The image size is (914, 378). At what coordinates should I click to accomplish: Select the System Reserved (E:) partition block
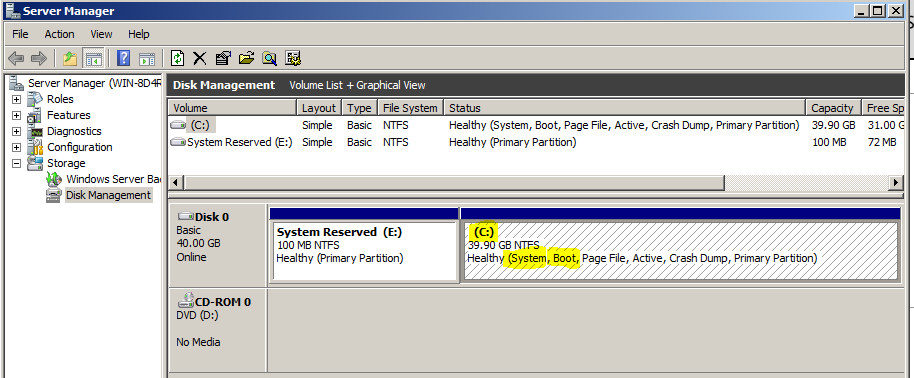(x=364, y=250)
